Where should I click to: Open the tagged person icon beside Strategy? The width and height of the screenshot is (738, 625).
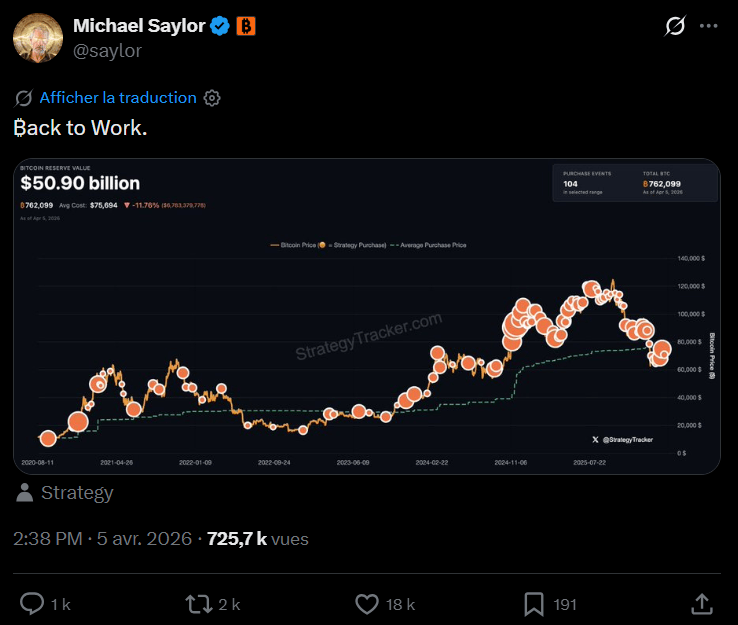coord(25,493)
